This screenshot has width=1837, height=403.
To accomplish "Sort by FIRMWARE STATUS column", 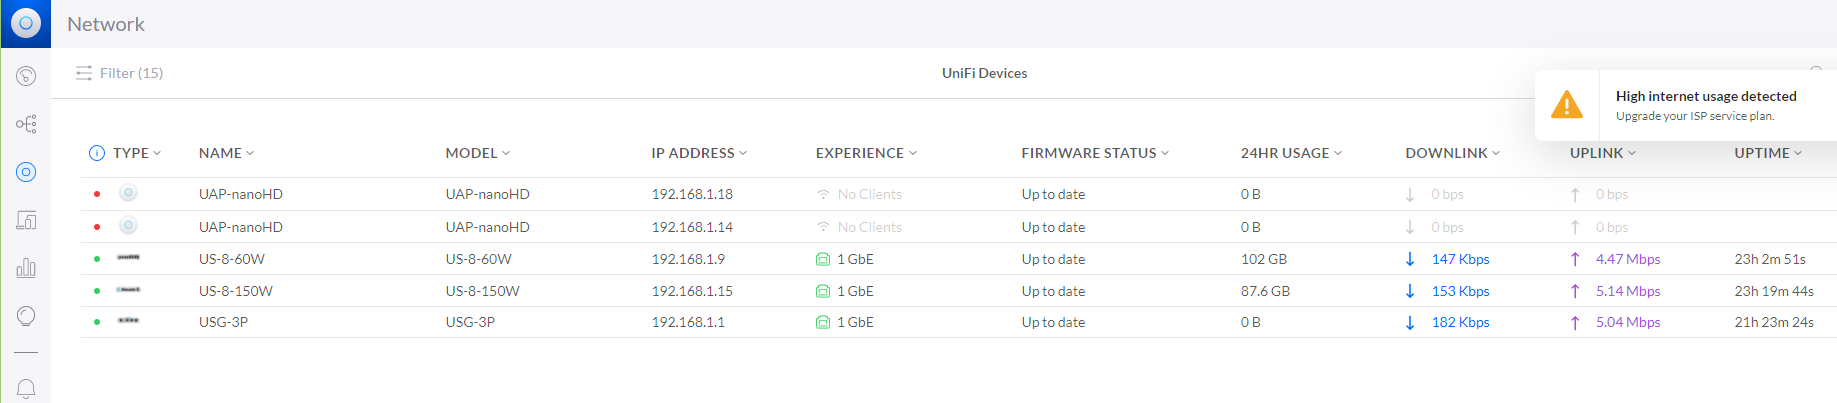I will (1095, 153).
